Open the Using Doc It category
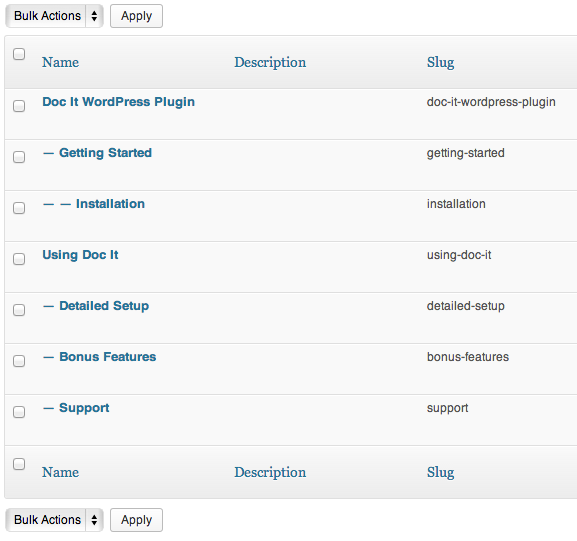 click(80, 255)
